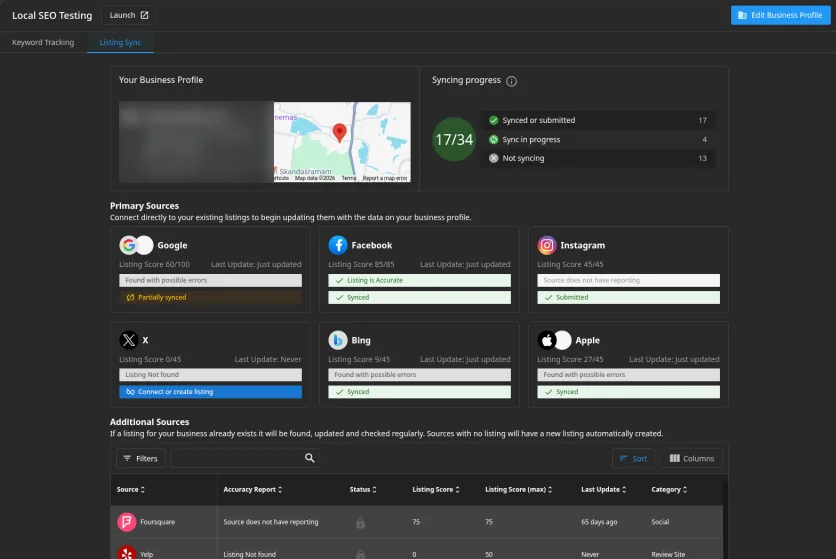Click the green Synced or submitted check icon
This screenshot has height=559, width=836.
point(494,120)
